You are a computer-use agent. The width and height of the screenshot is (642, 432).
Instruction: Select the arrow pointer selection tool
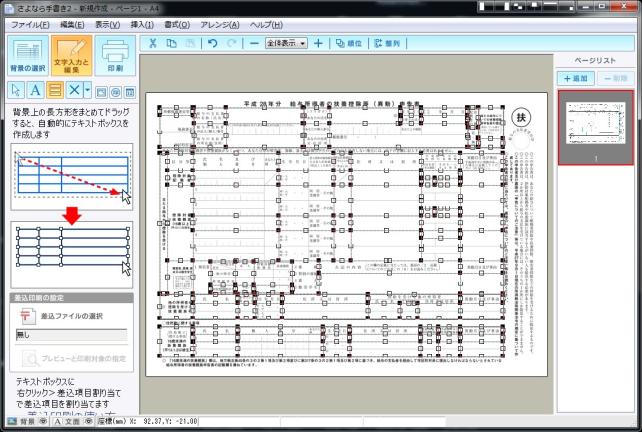pyautogui.click(x=16, y=90)
